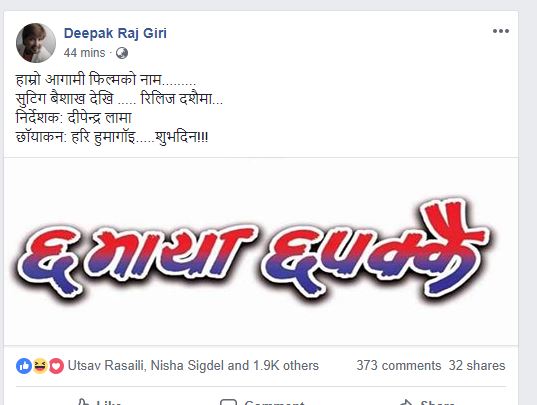
Task: Click the Comment button with speech bubble
Action: 262,402
